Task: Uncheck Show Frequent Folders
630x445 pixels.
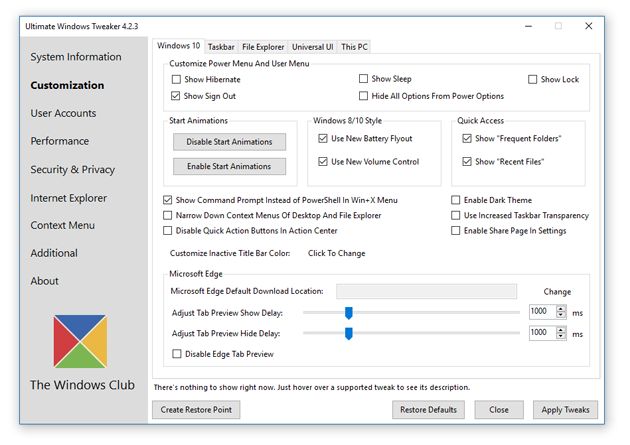Action: (x=466, y=139)
